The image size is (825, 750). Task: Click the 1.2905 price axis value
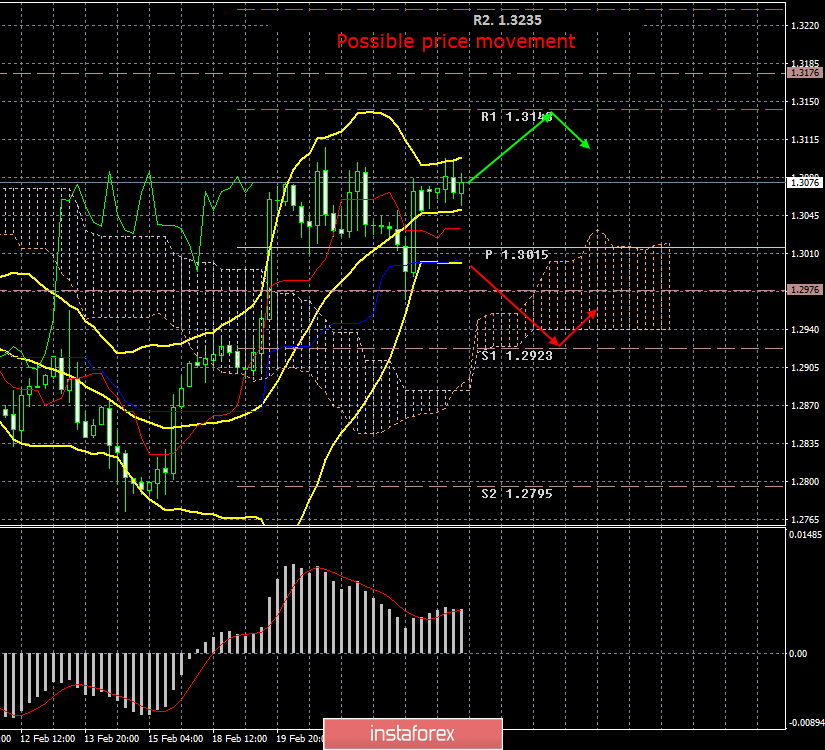(805, 367)
